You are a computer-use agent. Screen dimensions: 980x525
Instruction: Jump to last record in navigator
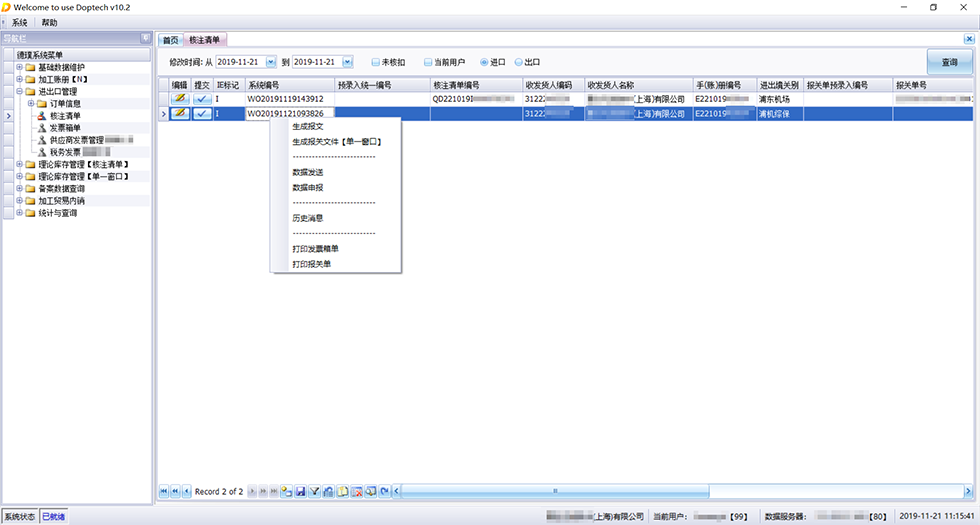tap(274, 491)
